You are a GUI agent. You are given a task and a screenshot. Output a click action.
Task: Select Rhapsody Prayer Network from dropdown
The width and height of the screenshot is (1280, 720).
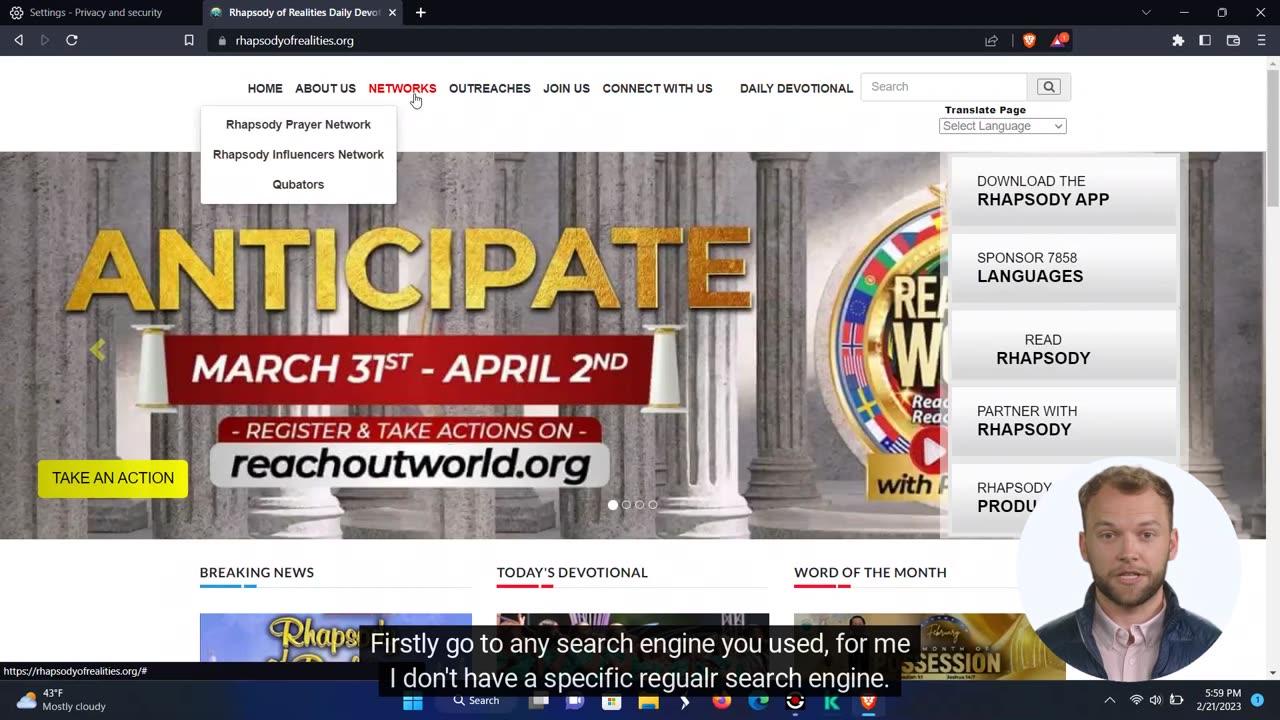tap(298, 124)
